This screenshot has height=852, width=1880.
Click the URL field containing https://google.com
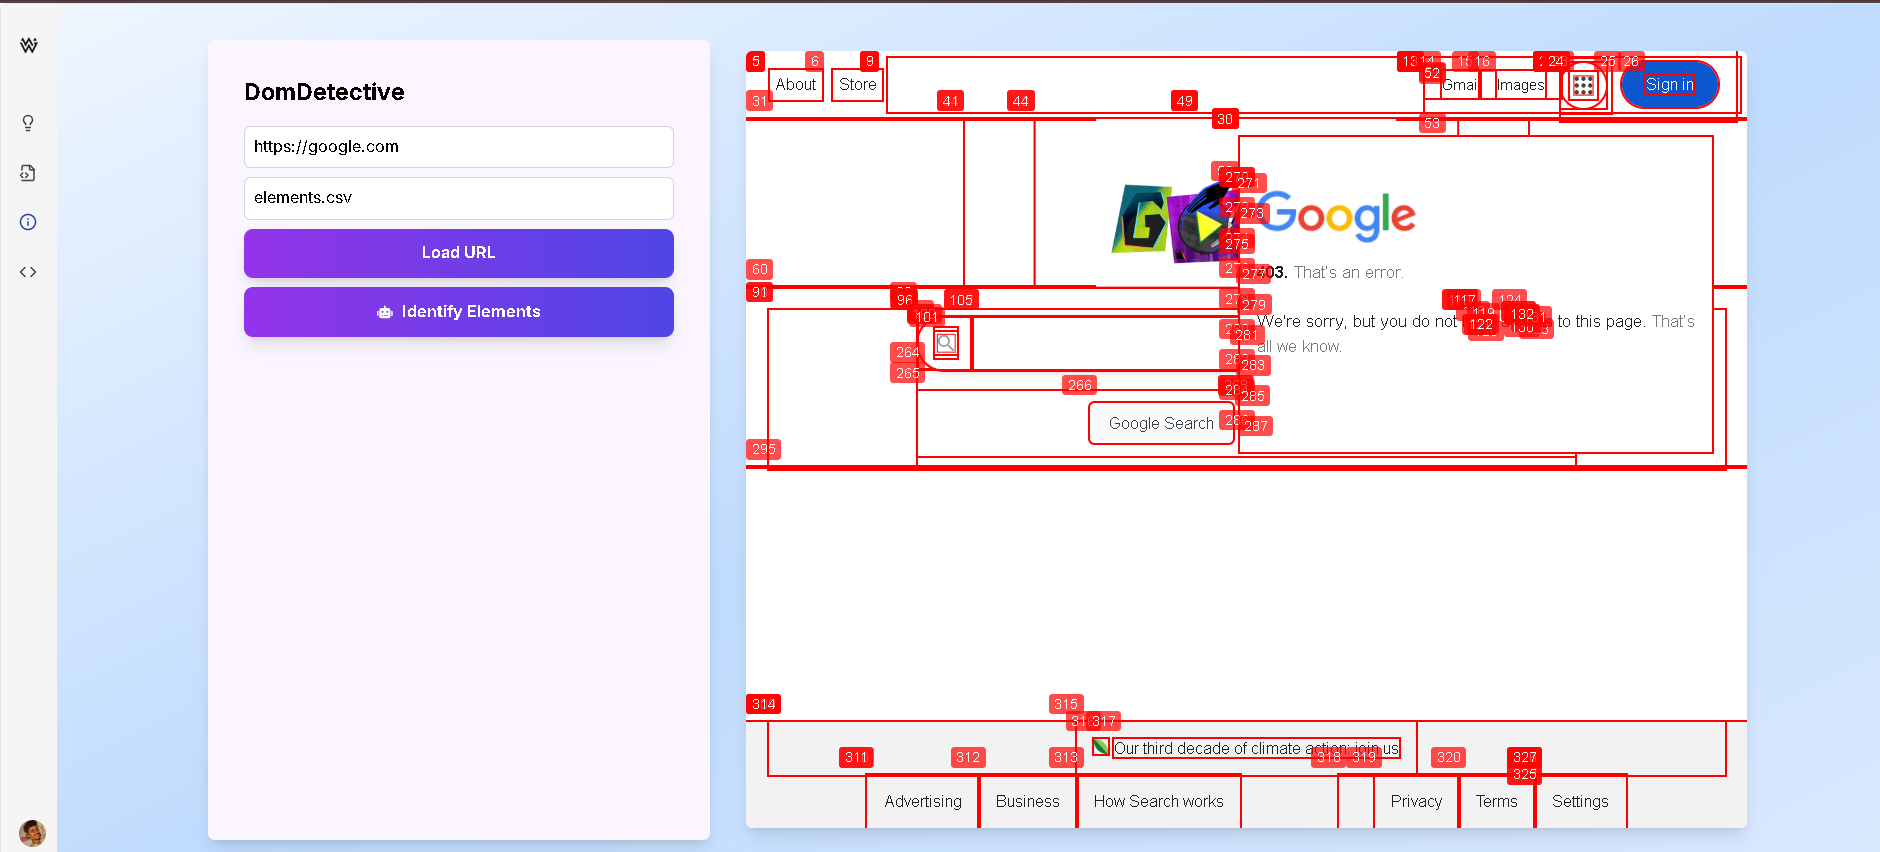[x=459, y=147]
